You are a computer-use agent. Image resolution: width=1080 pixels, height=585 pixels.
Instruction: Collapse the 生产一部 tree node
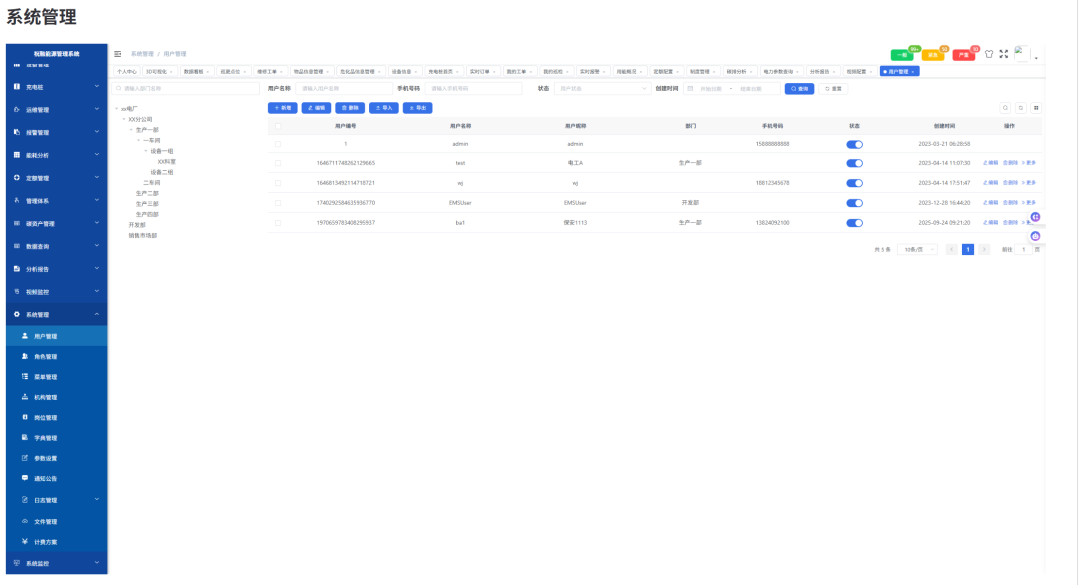(x=131, y=130)
